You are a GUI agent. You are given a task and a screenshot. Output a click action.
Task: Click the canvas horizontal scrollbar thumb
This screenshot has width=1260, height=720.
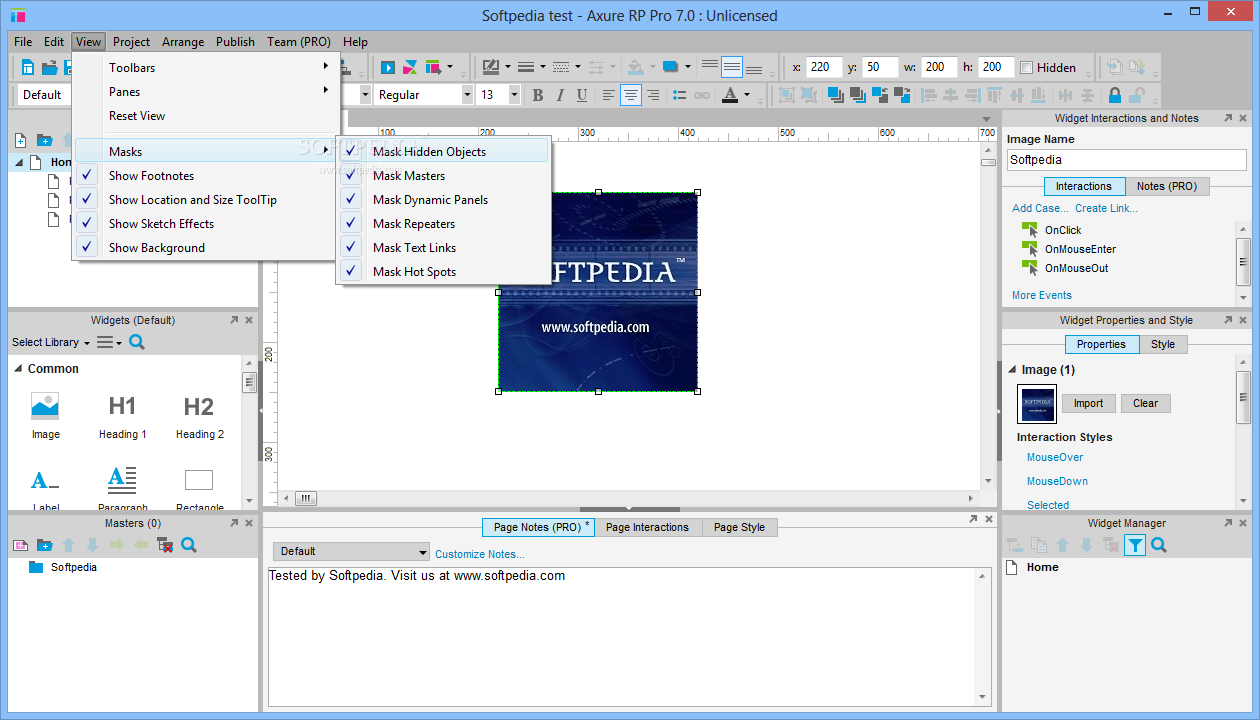pyautogui.click(x=306, y=498)
